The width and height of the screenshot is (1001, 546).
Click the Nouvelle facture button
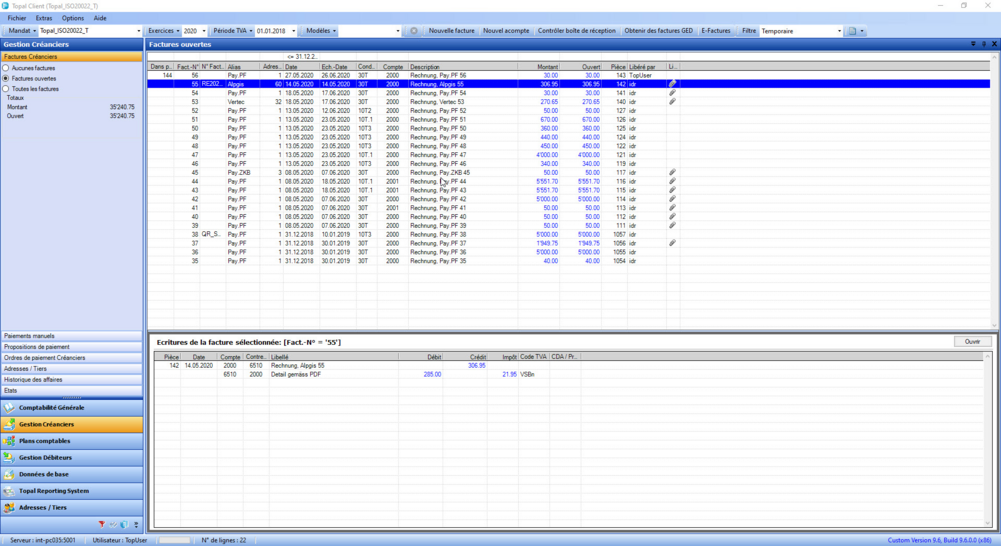point(451,31)
